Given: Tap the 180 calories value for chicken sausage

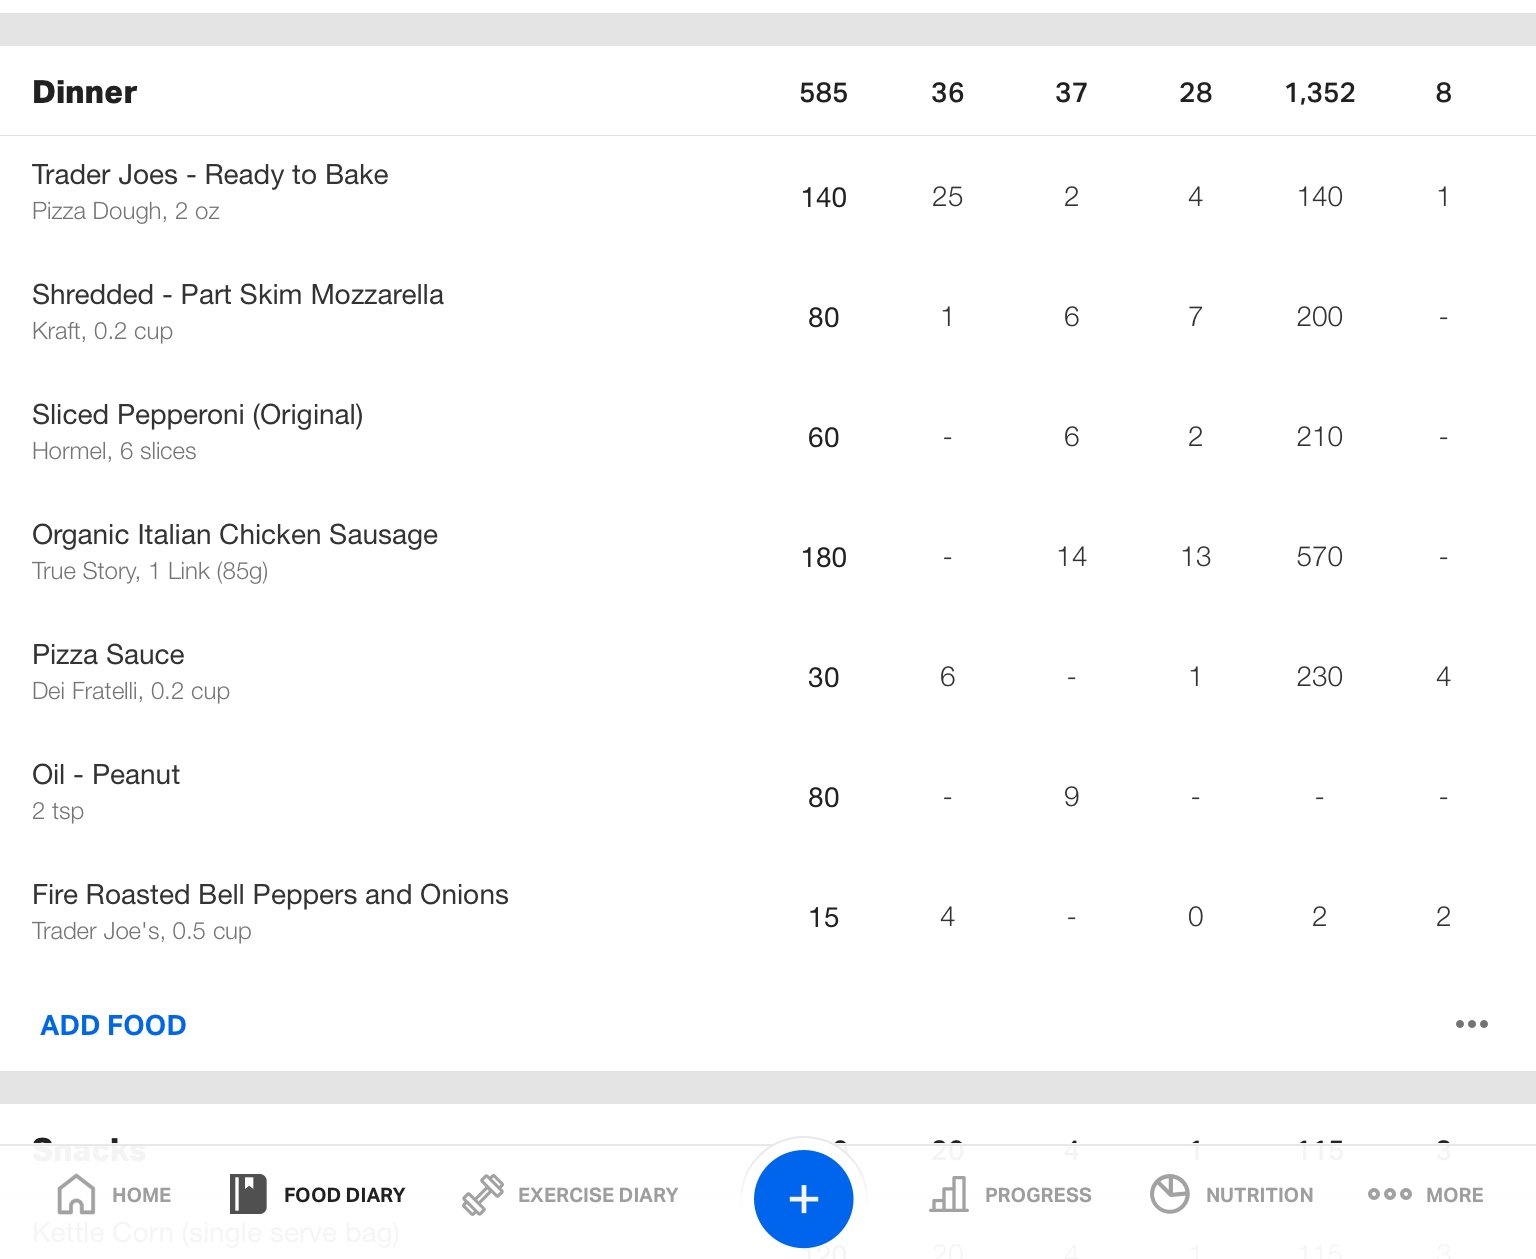Looking at the screenshot, I should (823, 557).
